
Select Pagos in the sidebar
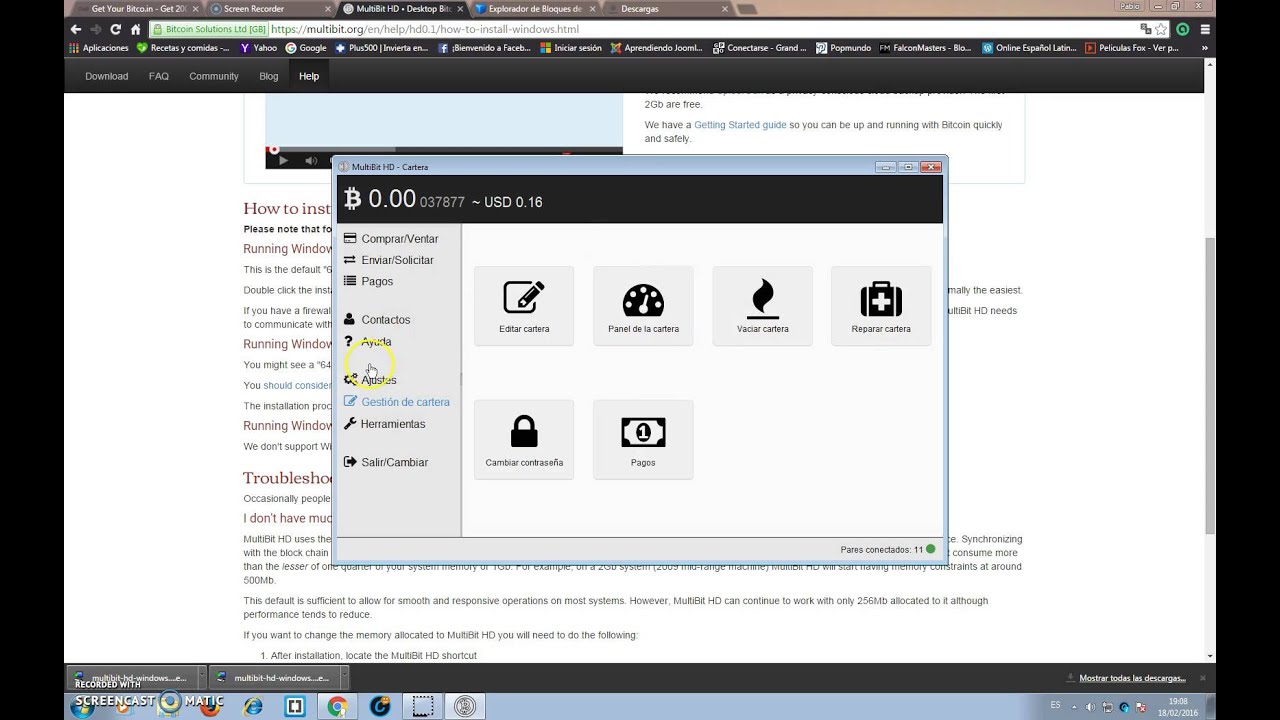[368, 281]
